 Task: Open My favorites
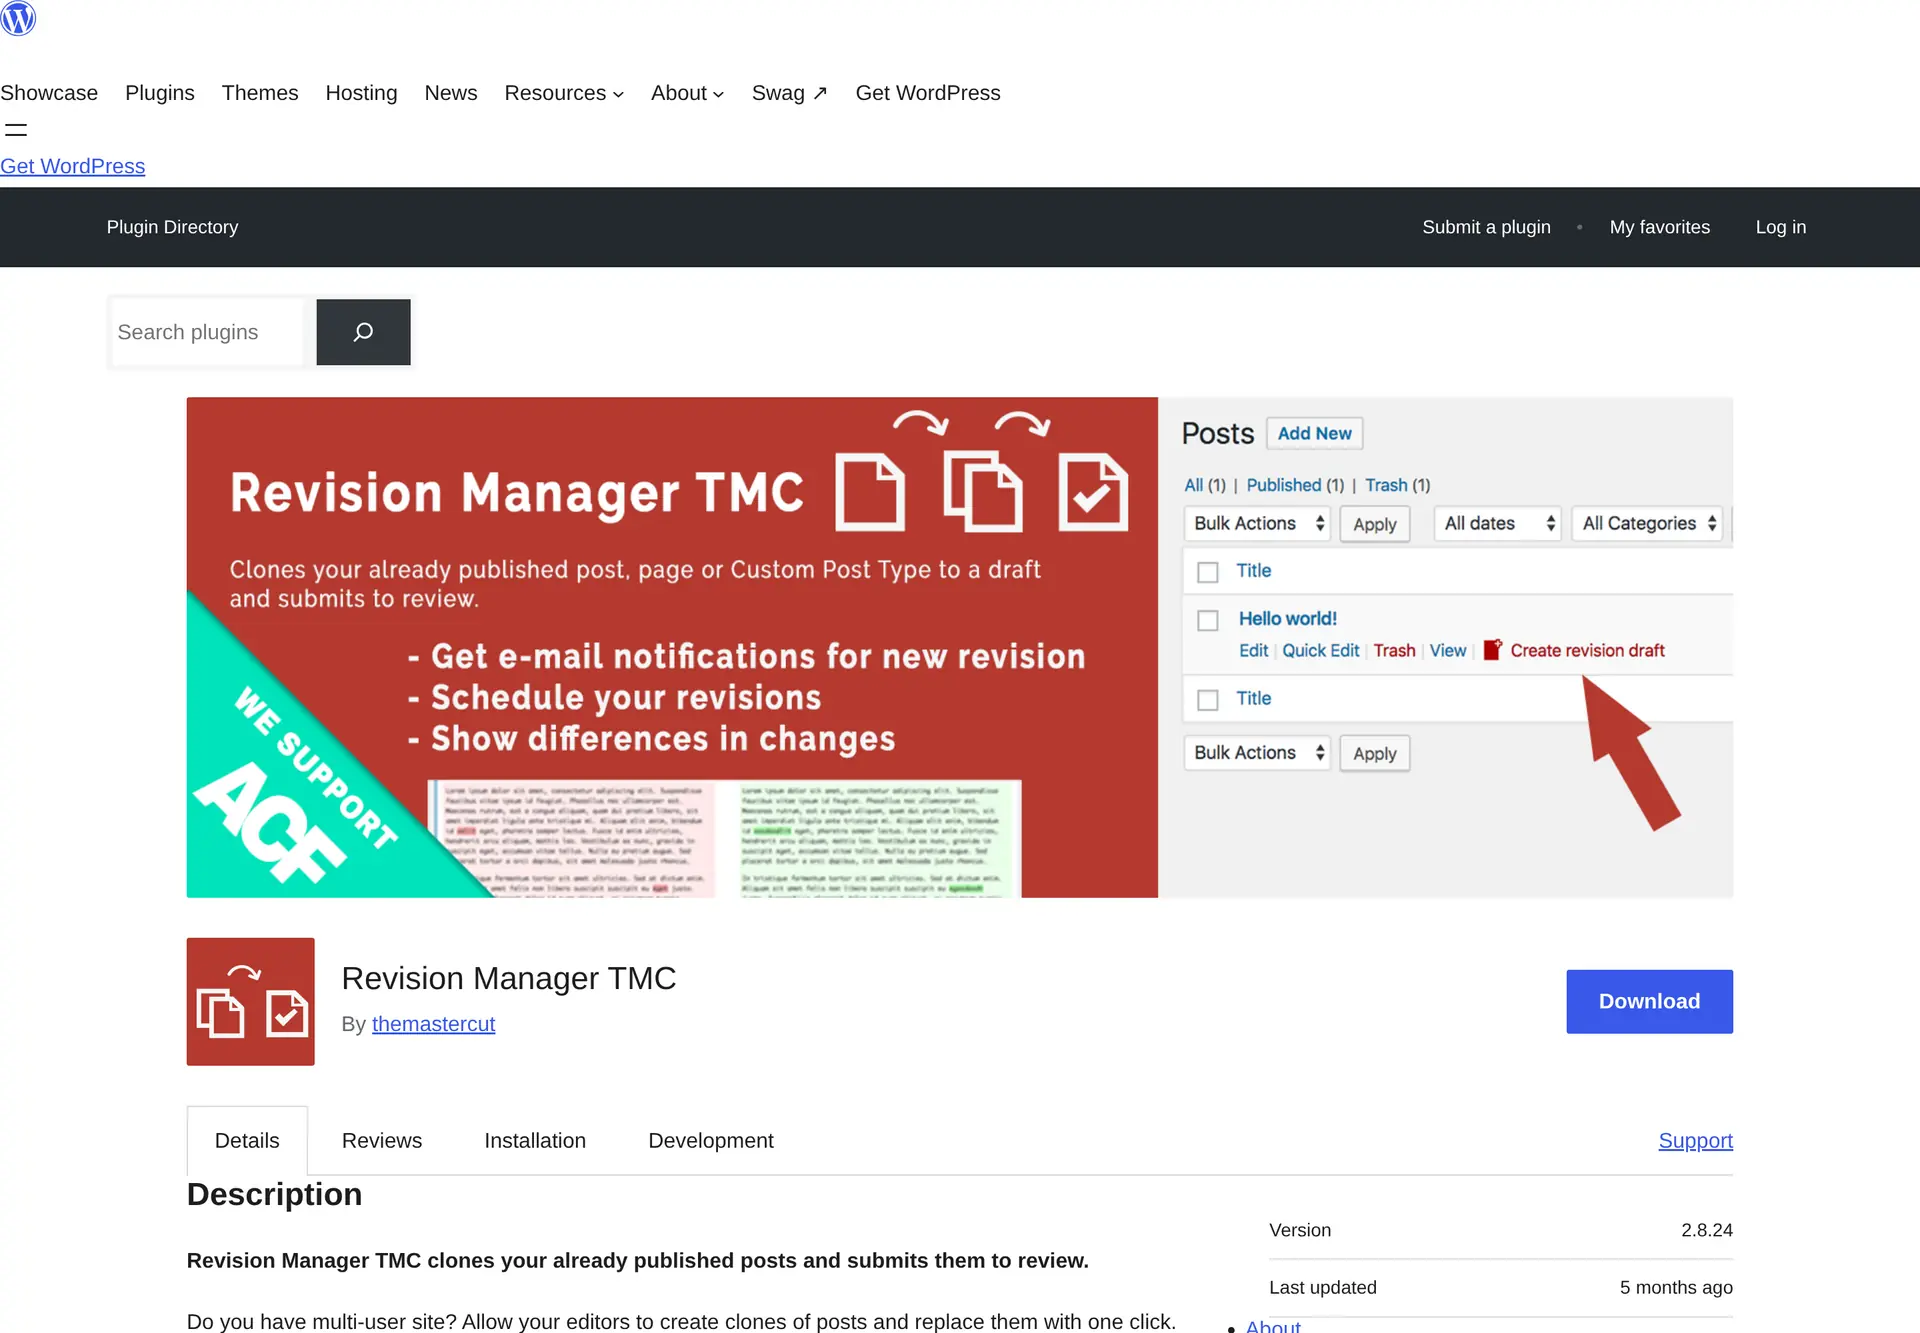[1659, 227]
